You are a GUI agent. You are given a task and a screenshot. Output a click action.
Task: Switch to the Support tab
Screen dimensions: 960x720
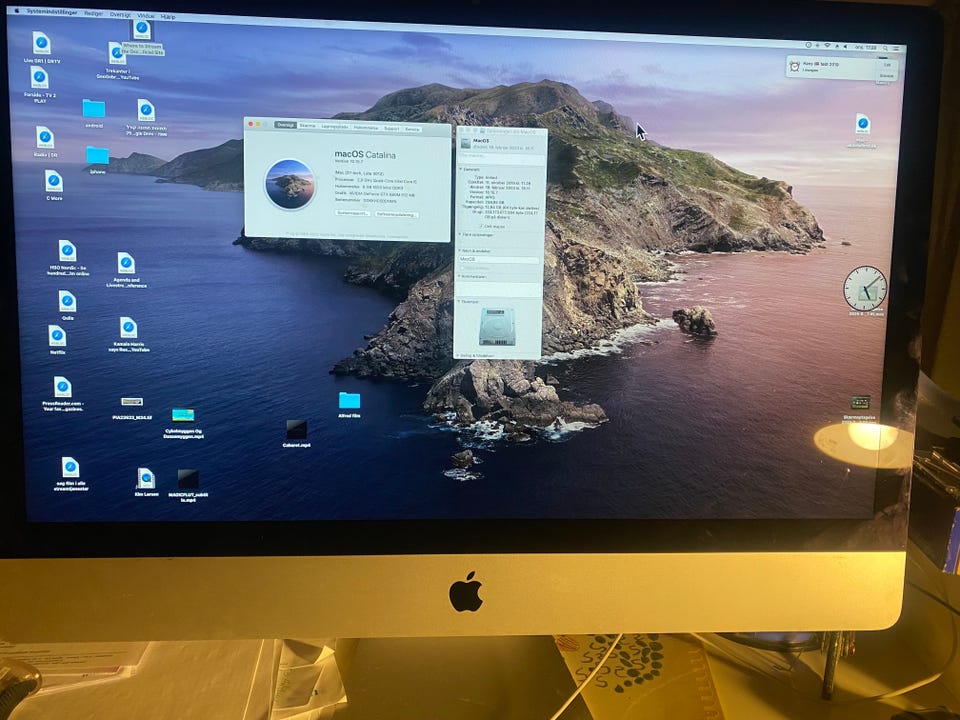pyautogui.click(x=392, y=129)
